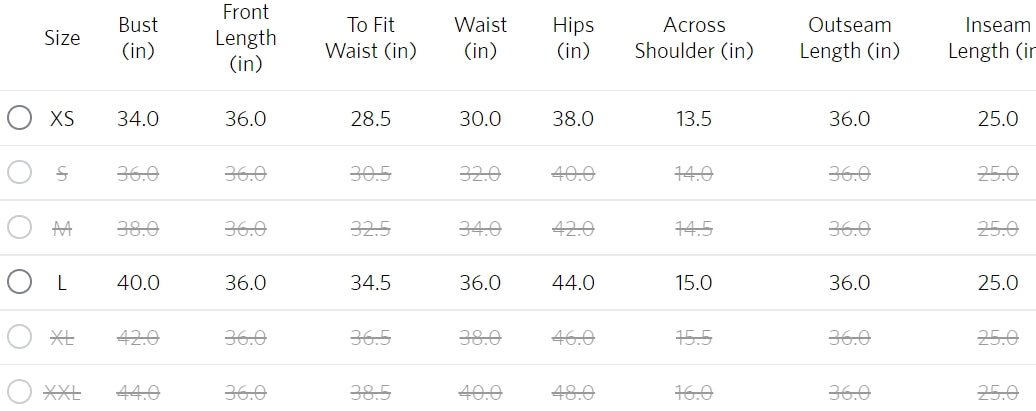Click the disabled XL size radio button
Image resolution: width=1036 pixels, height=411 pixels.
coord(20,337)
